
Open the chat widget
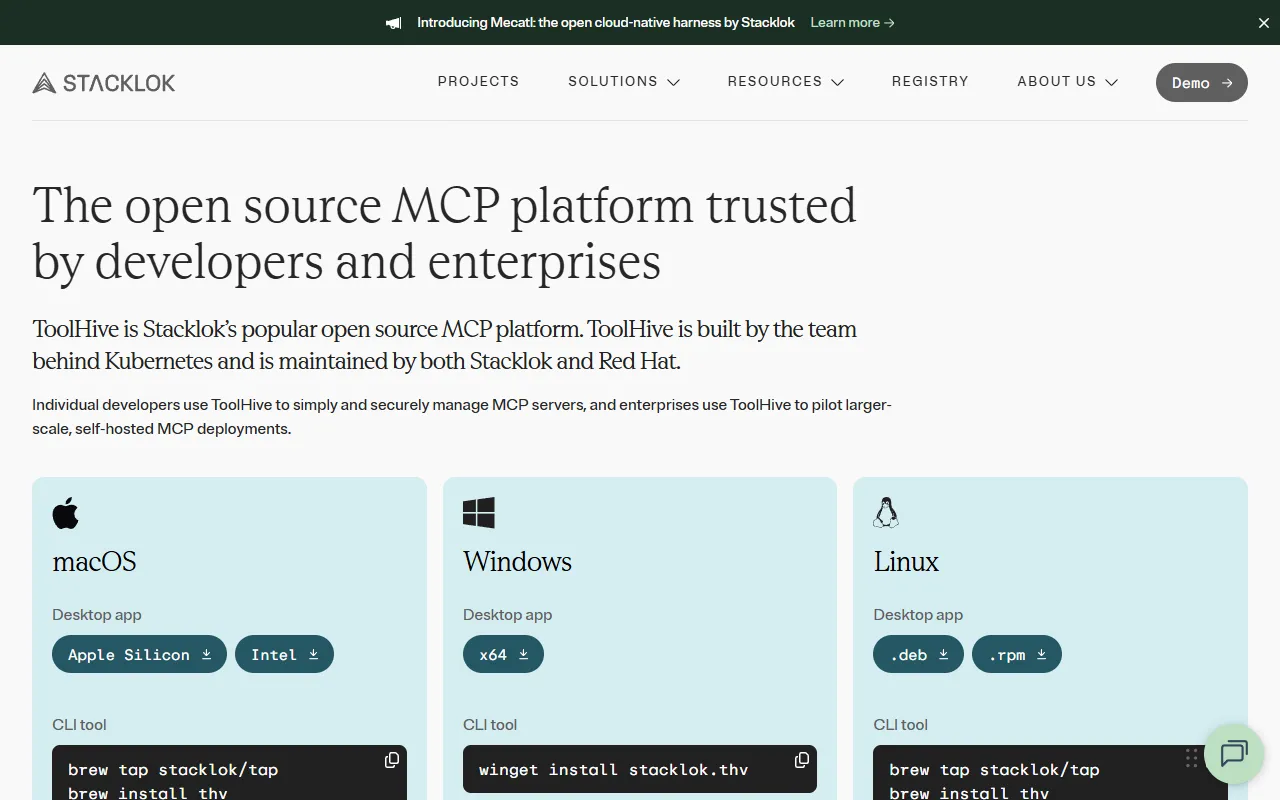coord(1234,754)
